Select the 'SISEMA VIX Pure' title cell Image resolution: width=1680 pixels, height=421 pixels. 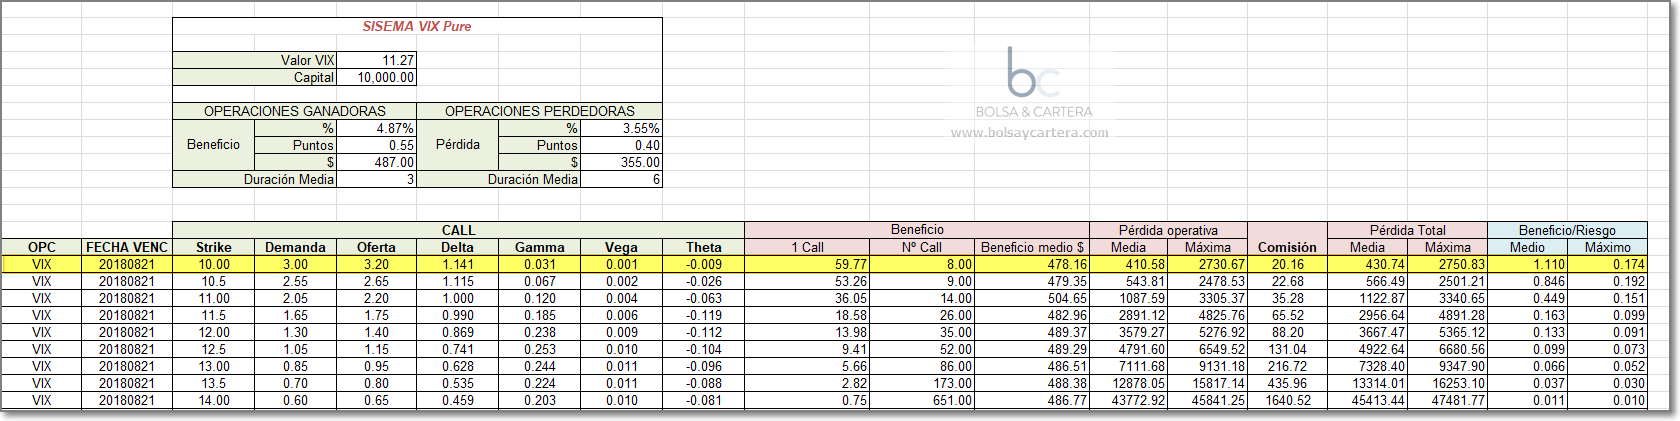click(x=417, y=27)
